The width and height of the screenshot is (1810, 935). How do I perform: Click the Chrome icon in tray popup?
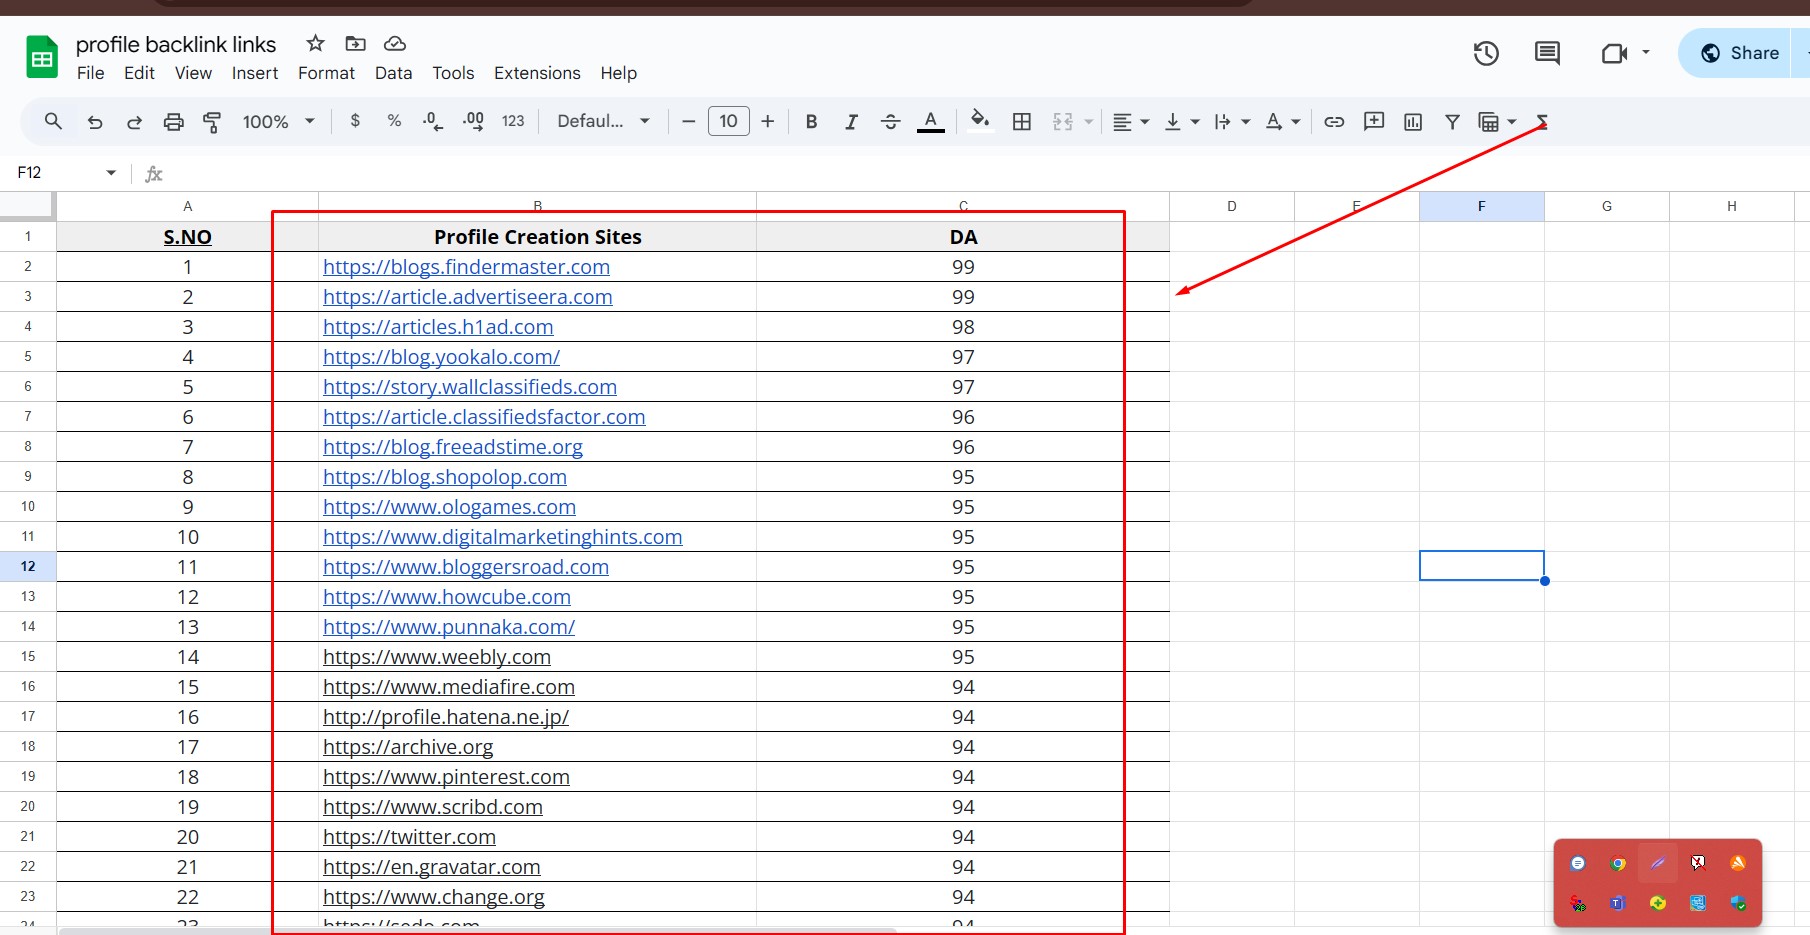coord(1618,864)
